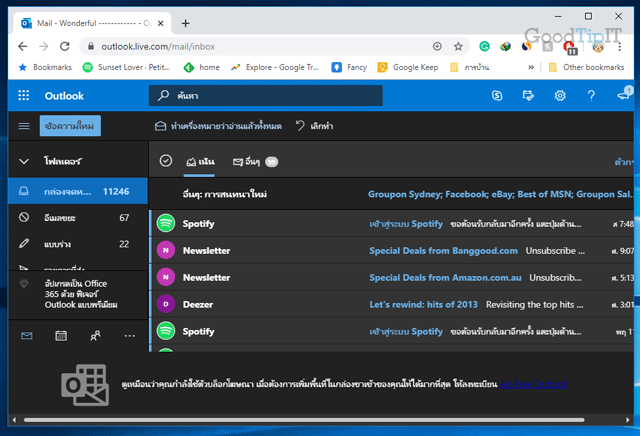
Task: Click the Amazon Newsletter sender avatar
Action: [166, 277]
